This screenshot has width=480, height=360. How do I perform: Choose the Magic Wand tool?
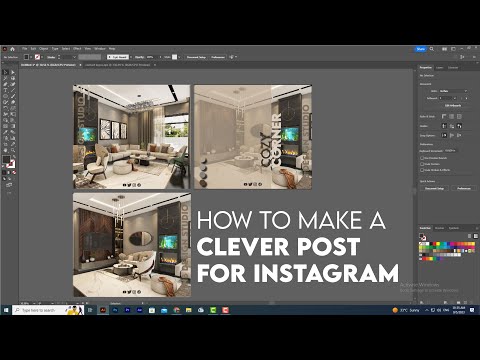pyautogui.click(x=5, y=78)
